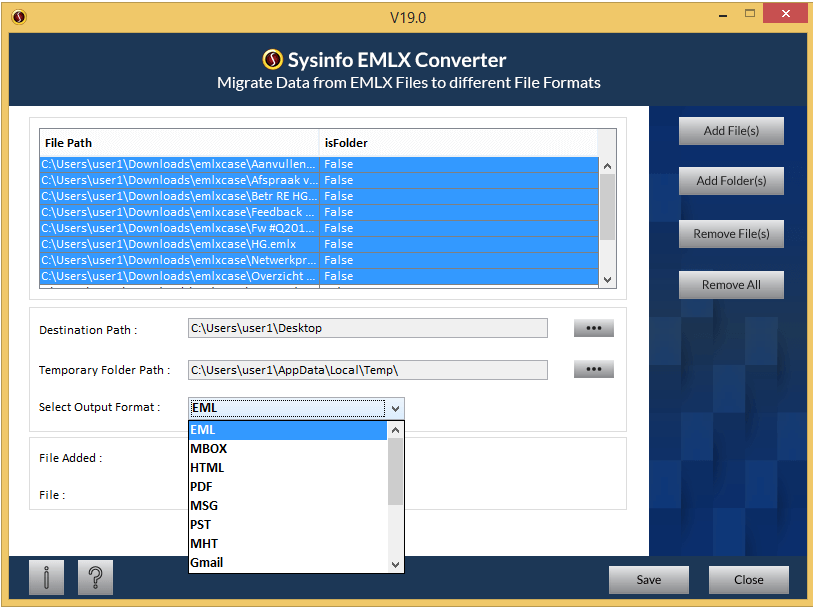Click the File Path column header
This screenshot has width=813, height=607.
coord(179,143)
